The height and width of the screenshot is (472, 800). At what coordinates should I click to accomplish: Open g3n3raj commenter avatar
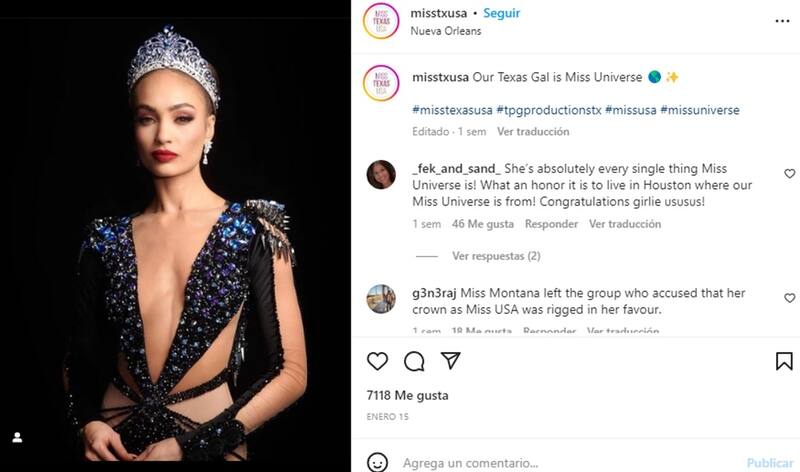[381, 299]
